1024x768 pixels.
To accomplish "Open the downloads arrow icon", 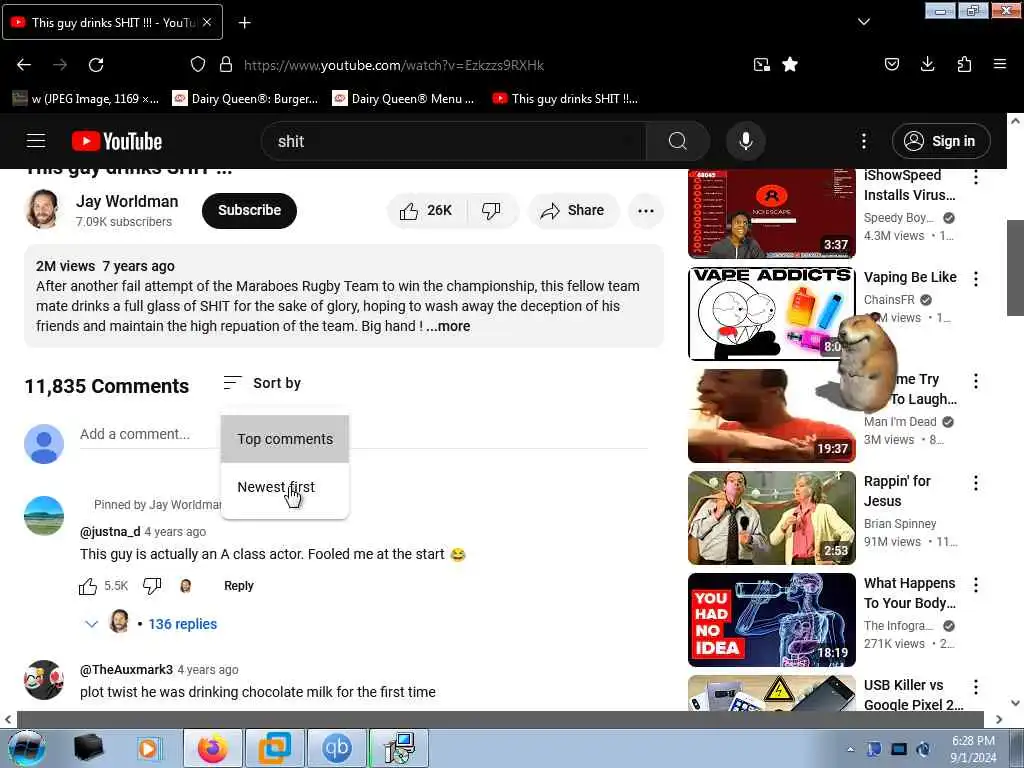I will click(927, 64).
